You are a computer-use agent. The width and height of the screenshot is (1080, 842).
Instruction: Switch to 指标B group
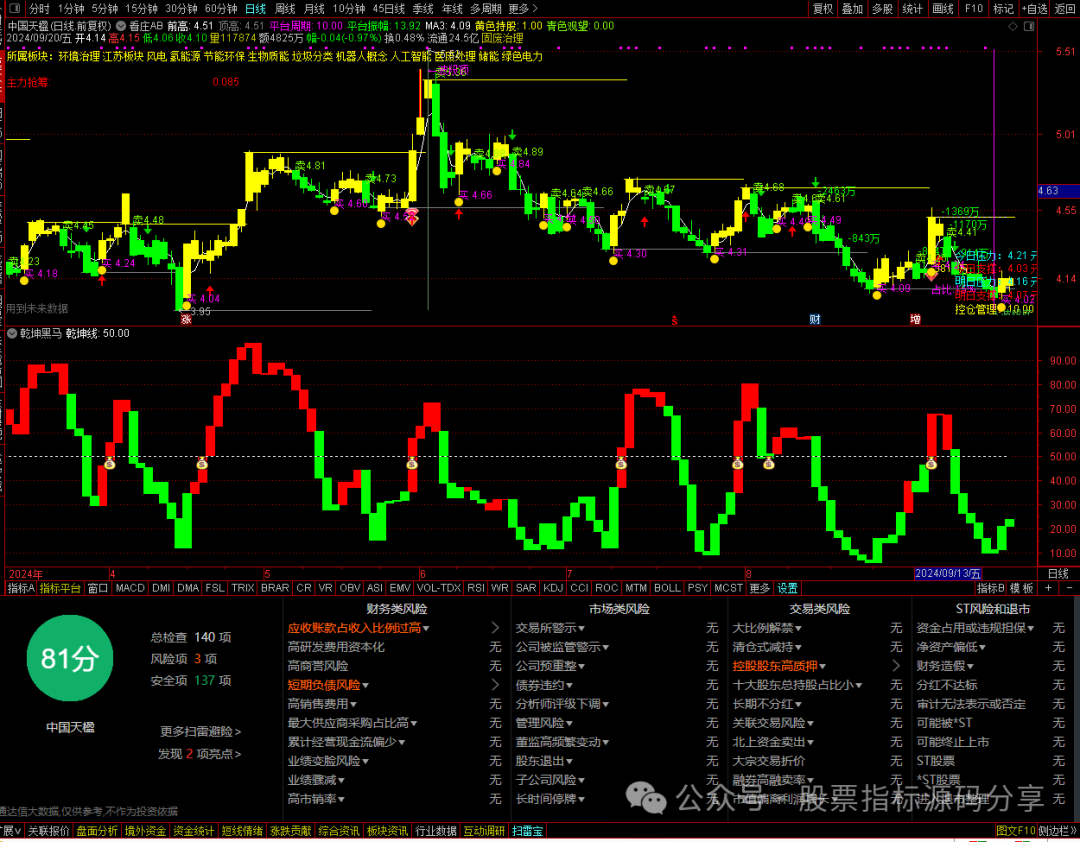click(990, 588)
